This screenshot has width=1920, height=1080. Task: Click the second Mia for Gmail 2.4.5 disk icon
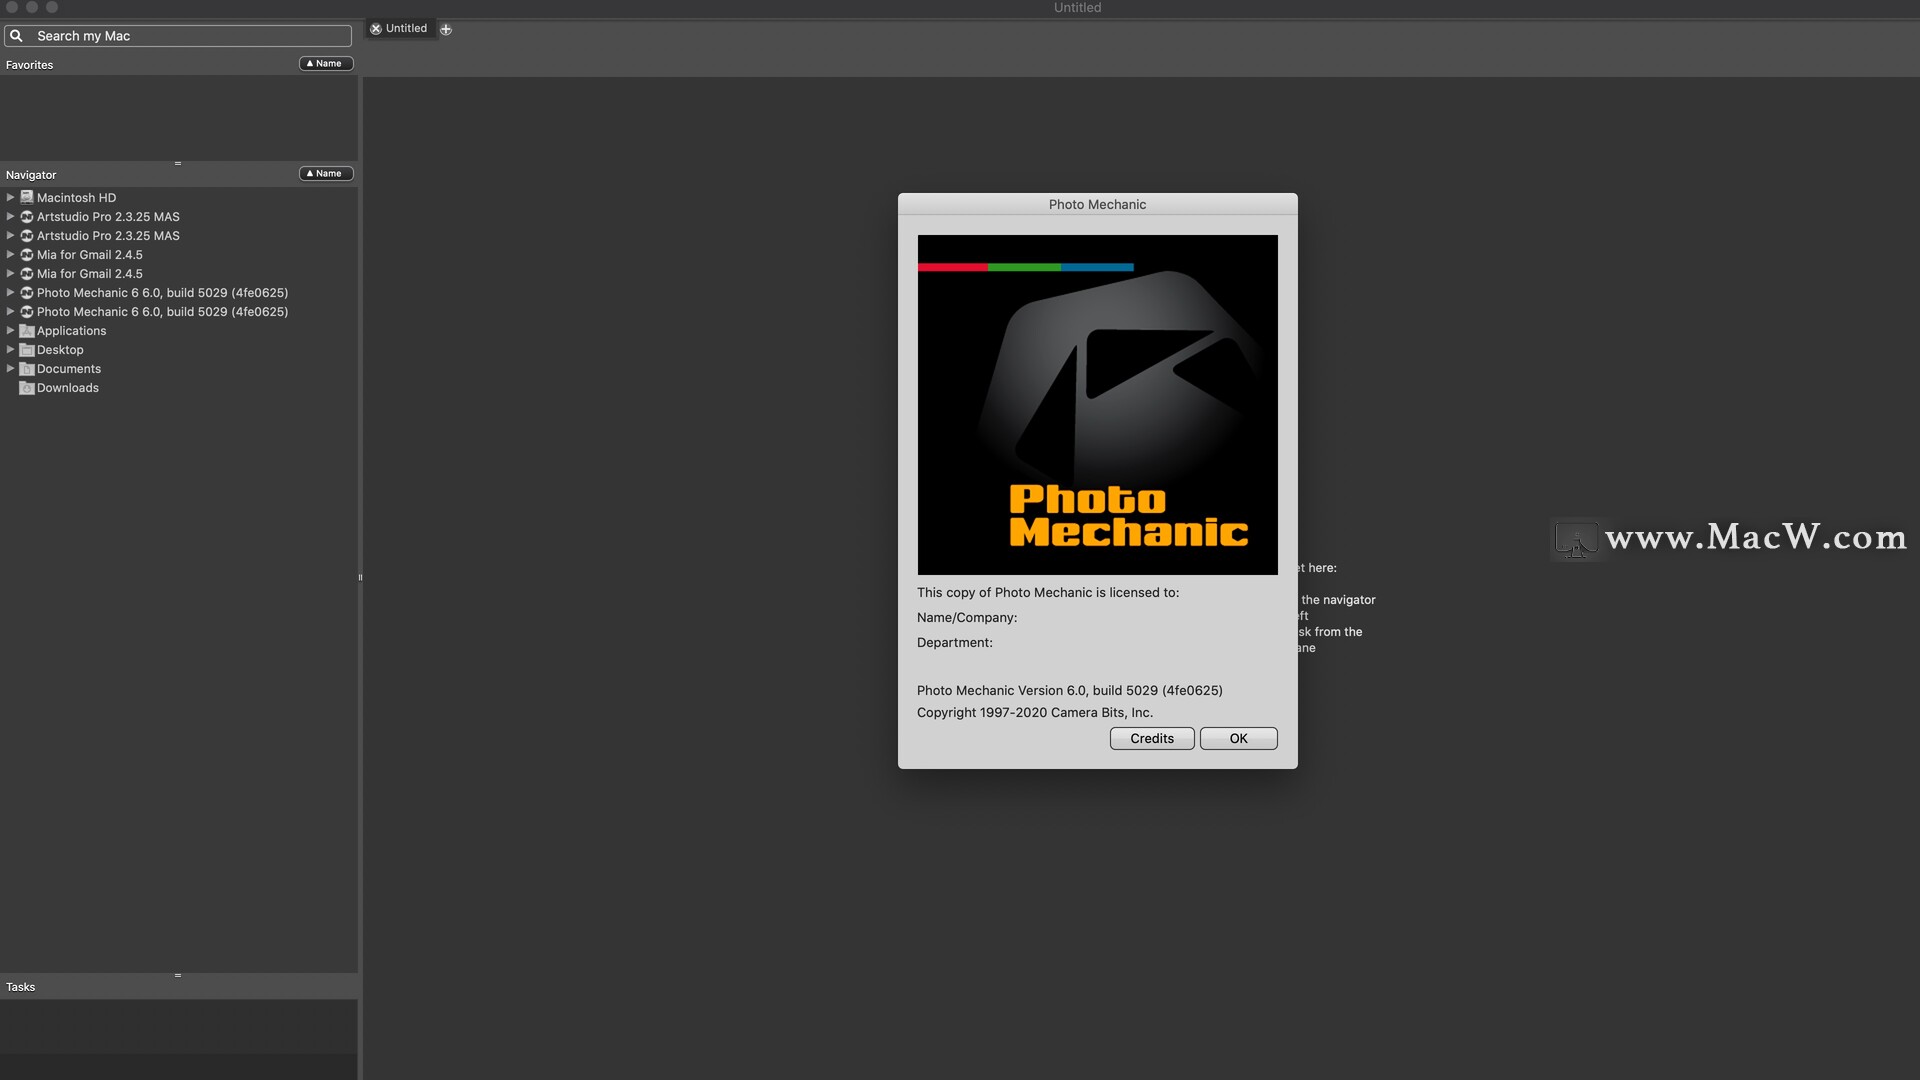pos(27,274)
